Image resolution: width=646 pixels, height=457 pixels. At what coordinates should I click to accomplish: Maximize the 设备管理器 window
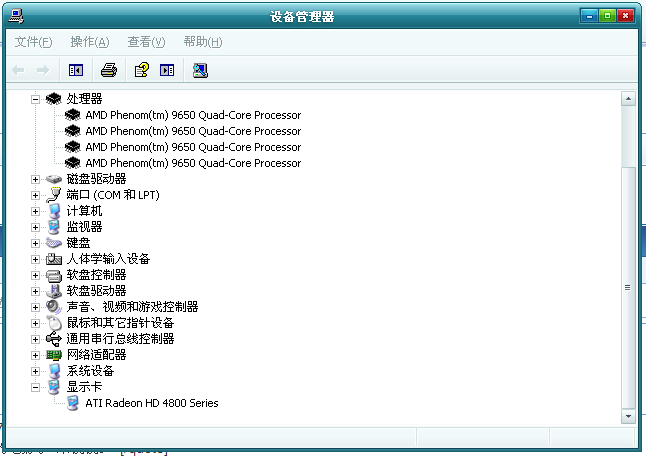607,16
